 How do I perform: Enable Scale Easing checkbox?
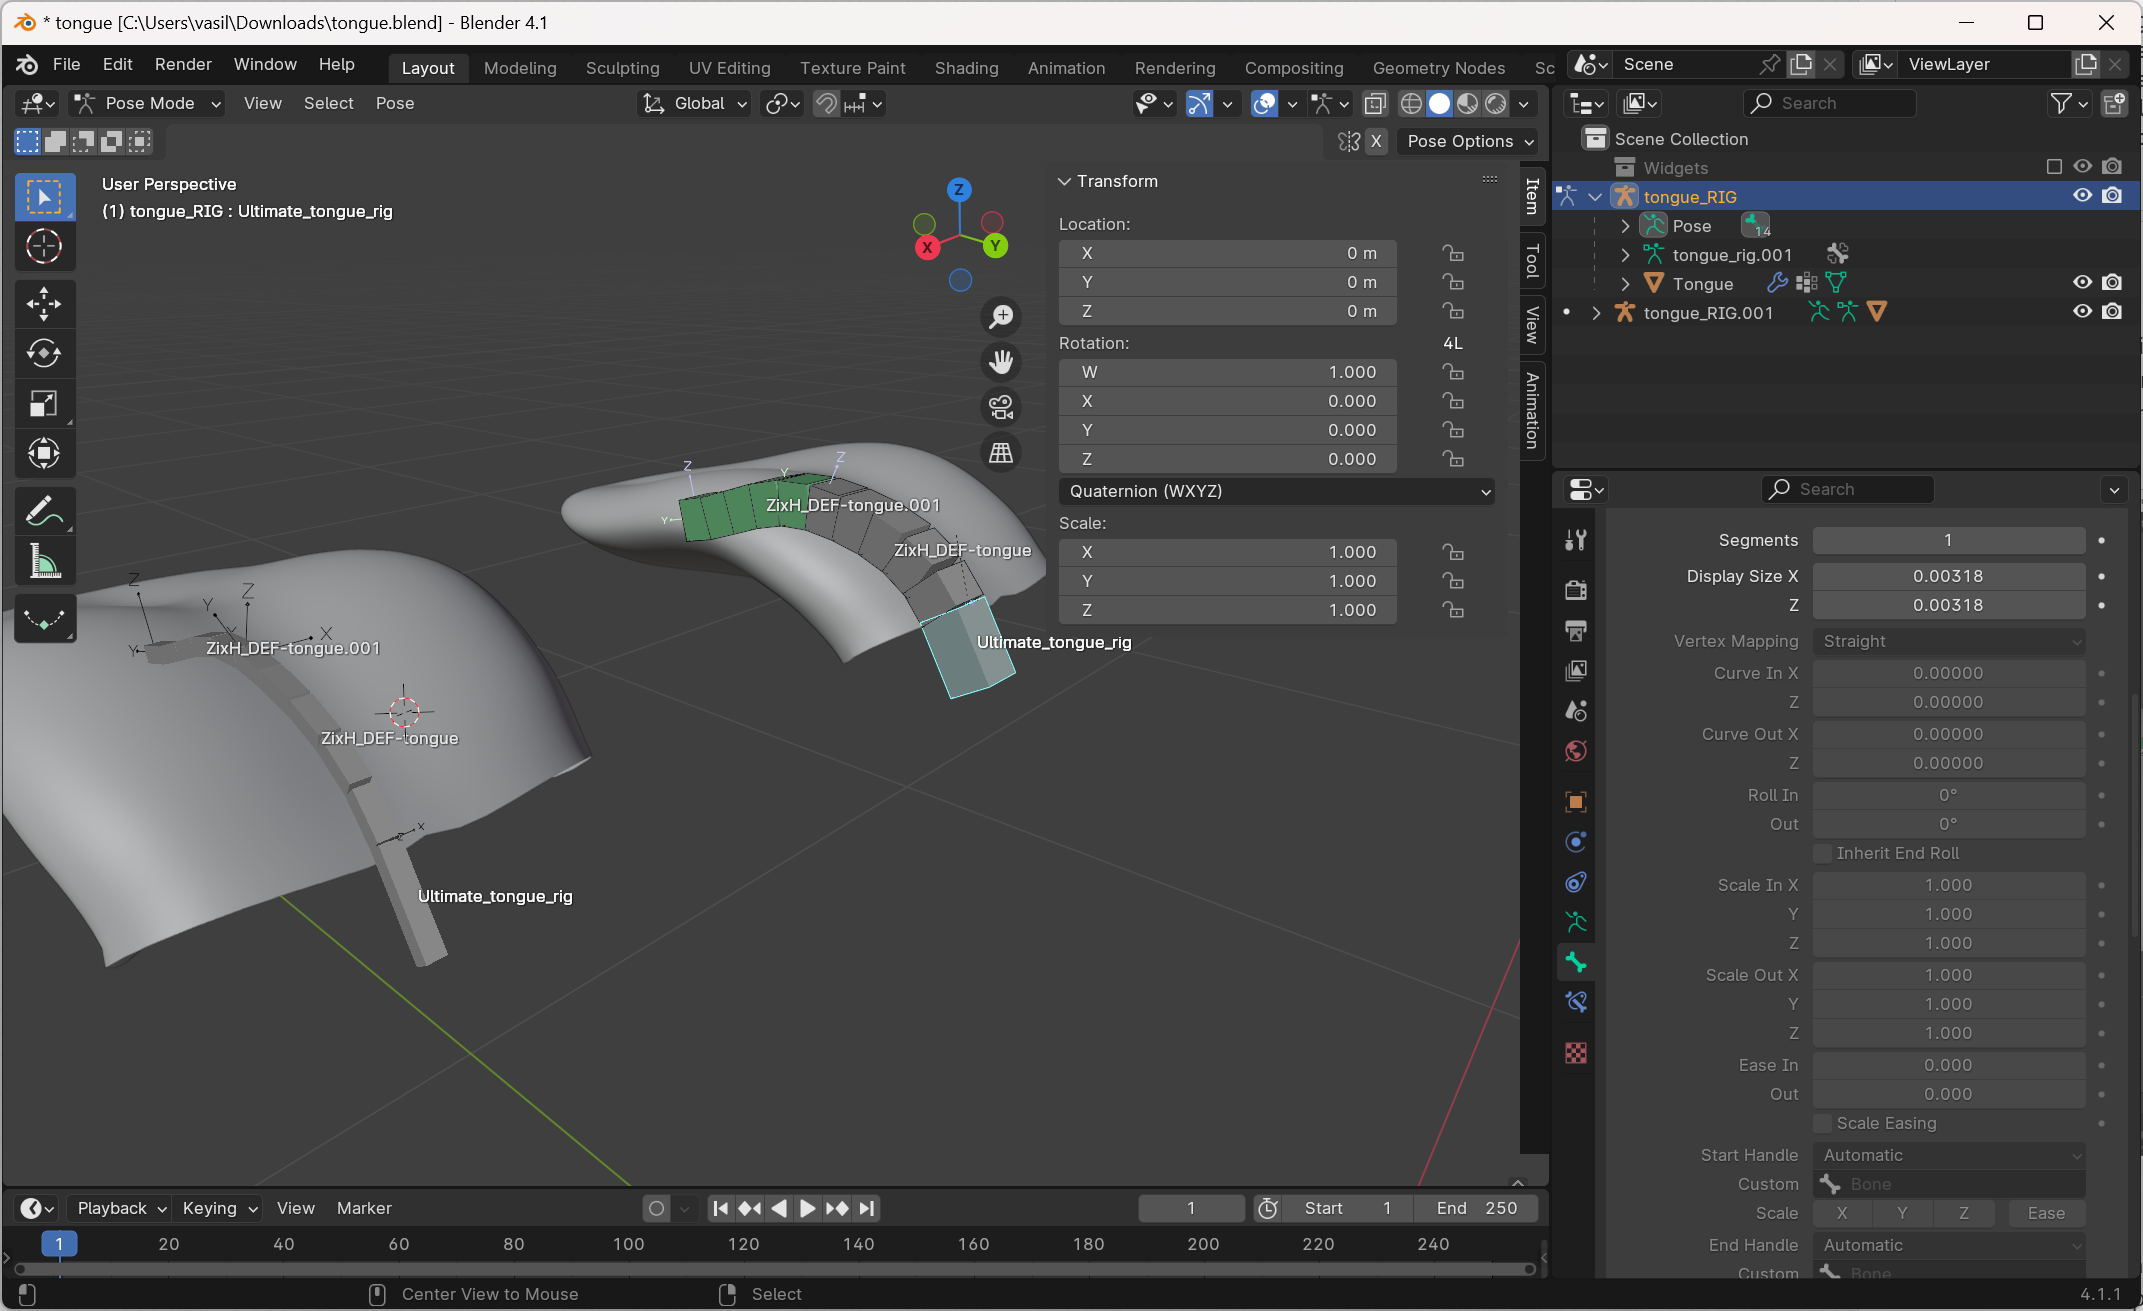tap(1823, 1123)
